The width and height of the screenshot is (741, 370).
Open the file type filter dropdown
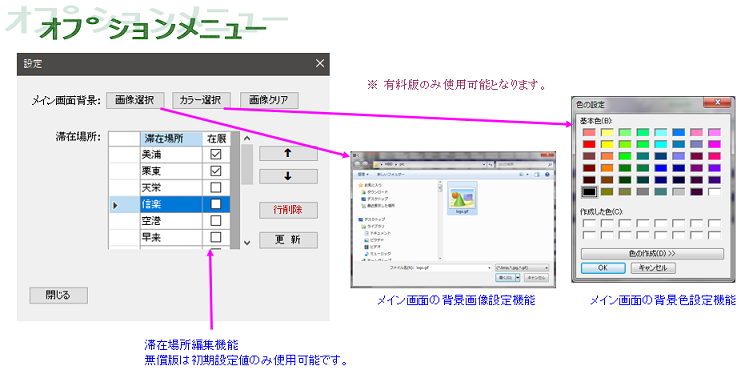pyautogui.click(x=522, y=267)
